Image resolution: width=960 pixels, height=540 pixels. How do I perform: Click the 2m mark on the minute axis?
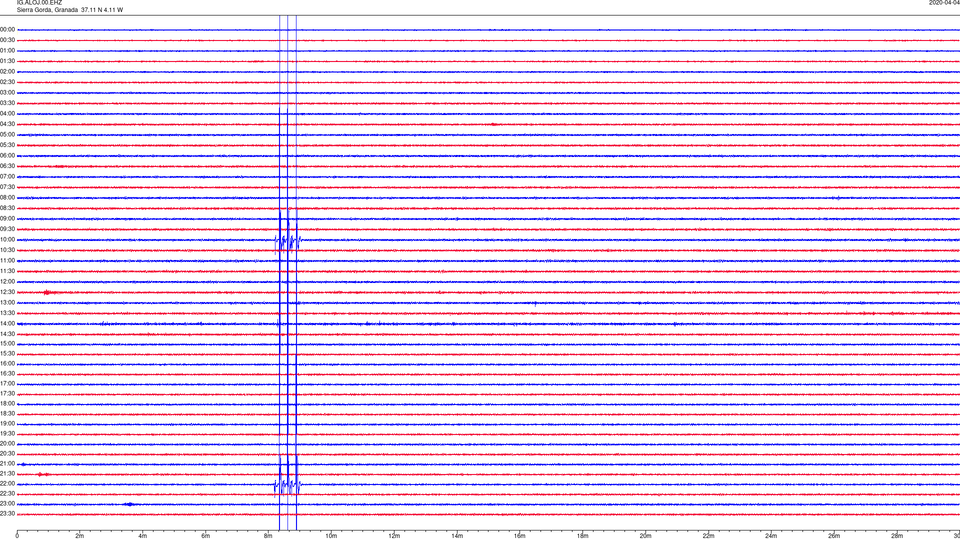coord(80,536)
